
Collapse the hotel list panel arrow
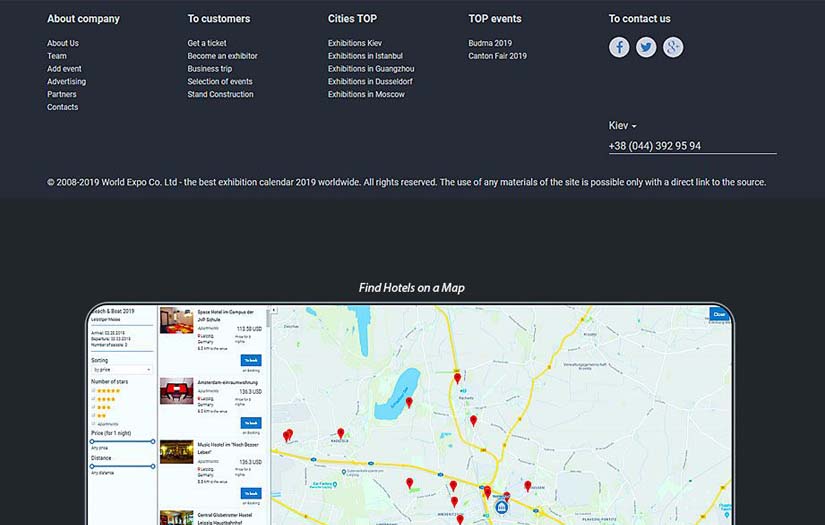point(274,310)
